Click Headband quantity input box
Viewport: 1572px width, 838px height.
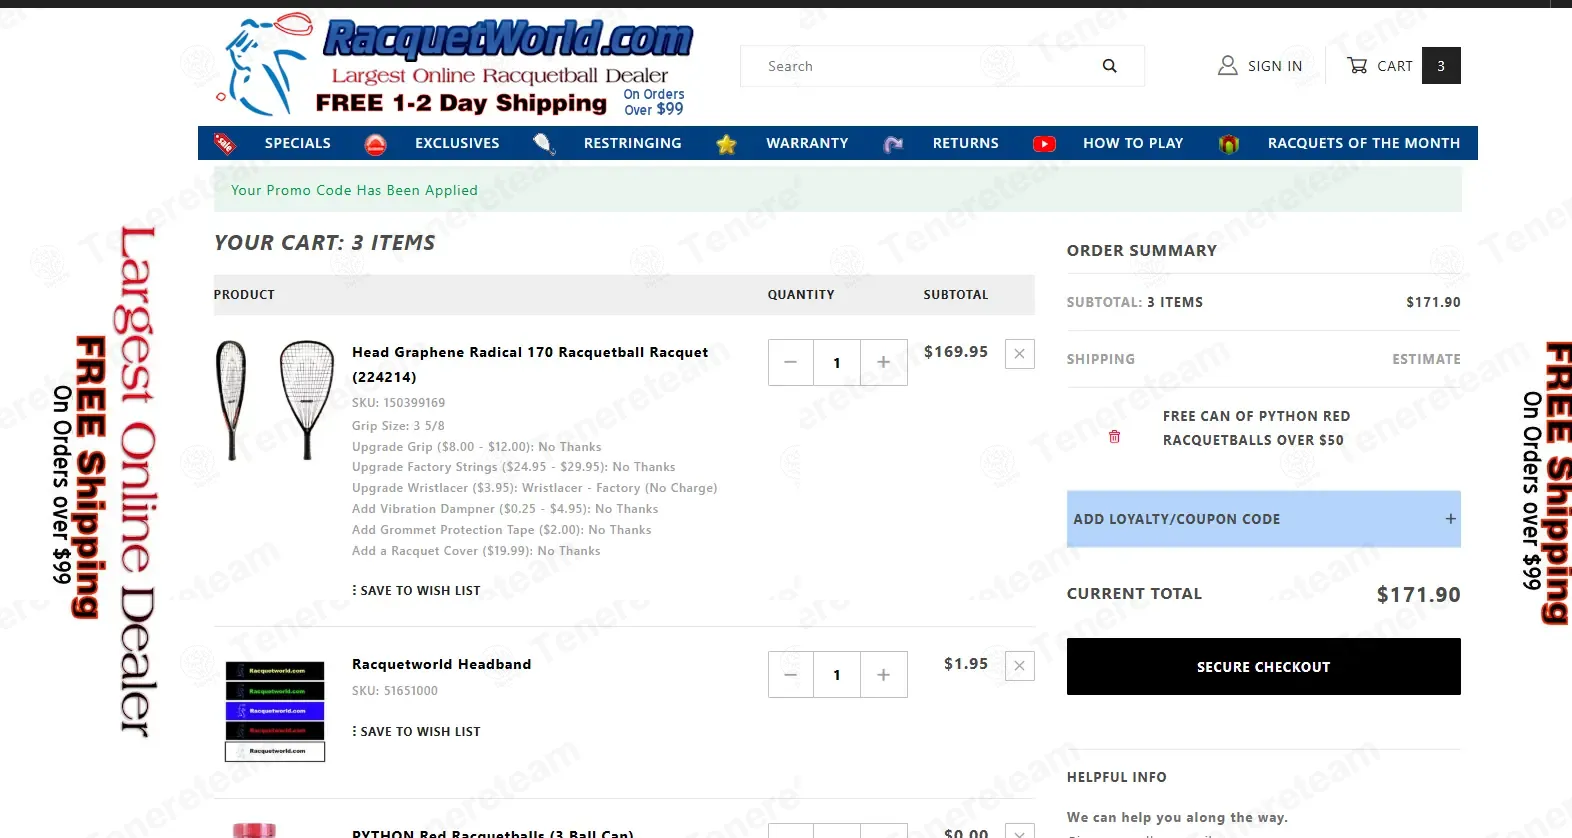click(x=837, y=675)
